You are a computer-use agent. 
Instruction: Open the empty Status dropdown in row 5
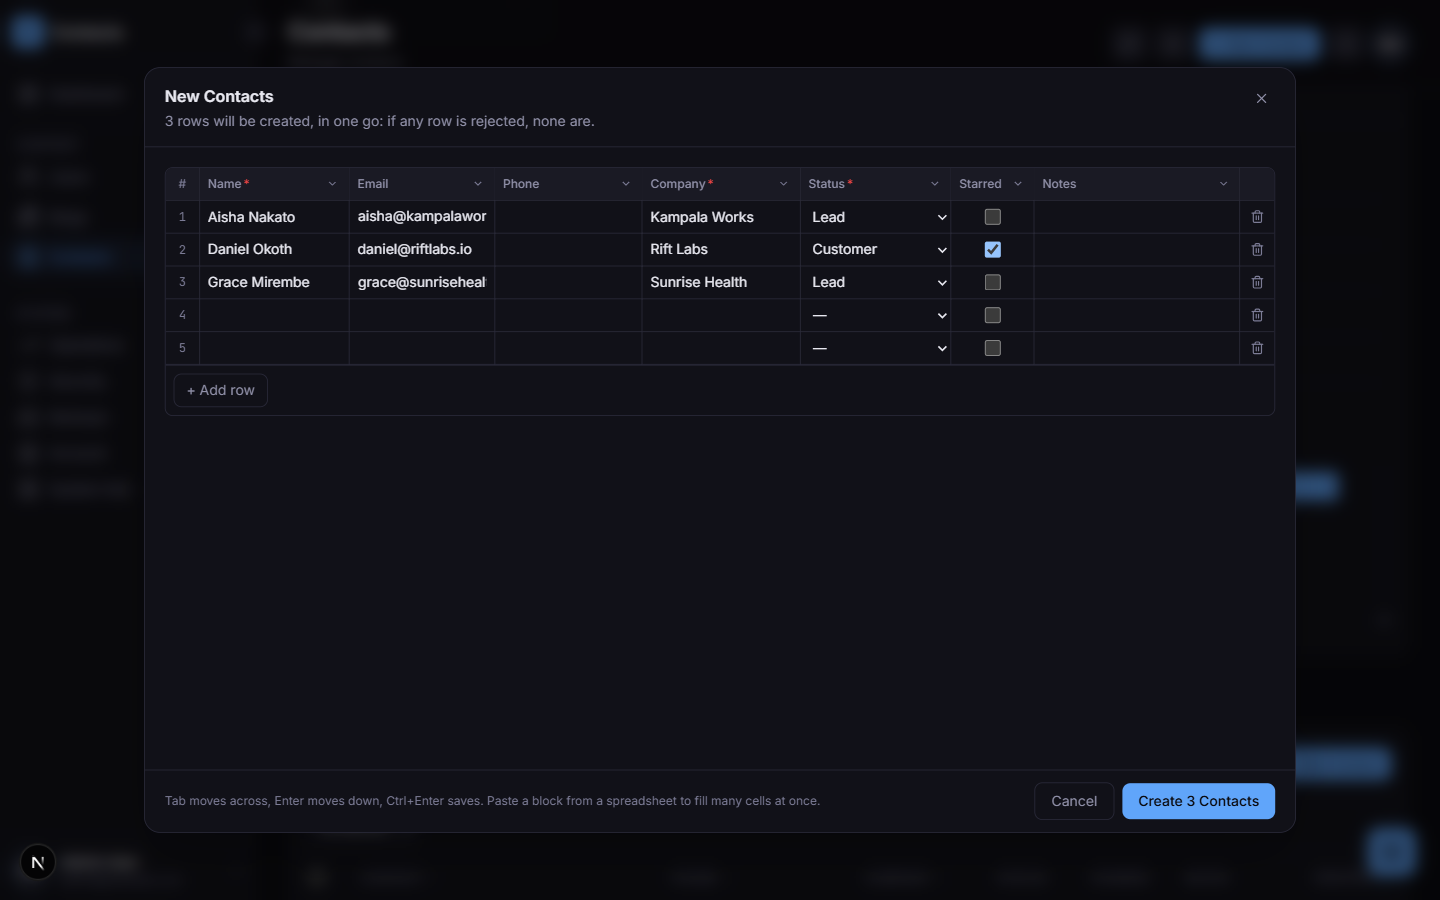coord(876,348)
